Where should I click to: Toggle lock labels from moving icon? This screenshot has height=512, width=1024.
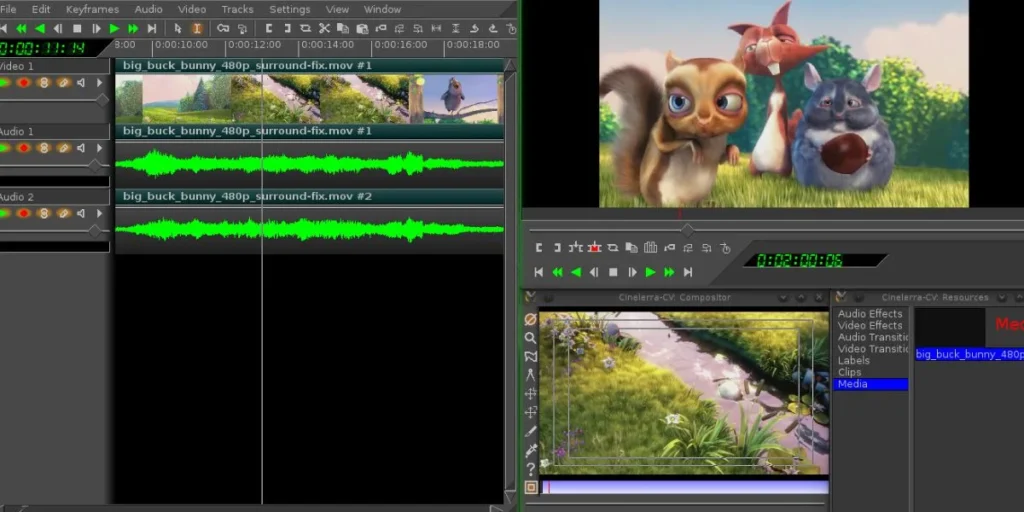242,29
